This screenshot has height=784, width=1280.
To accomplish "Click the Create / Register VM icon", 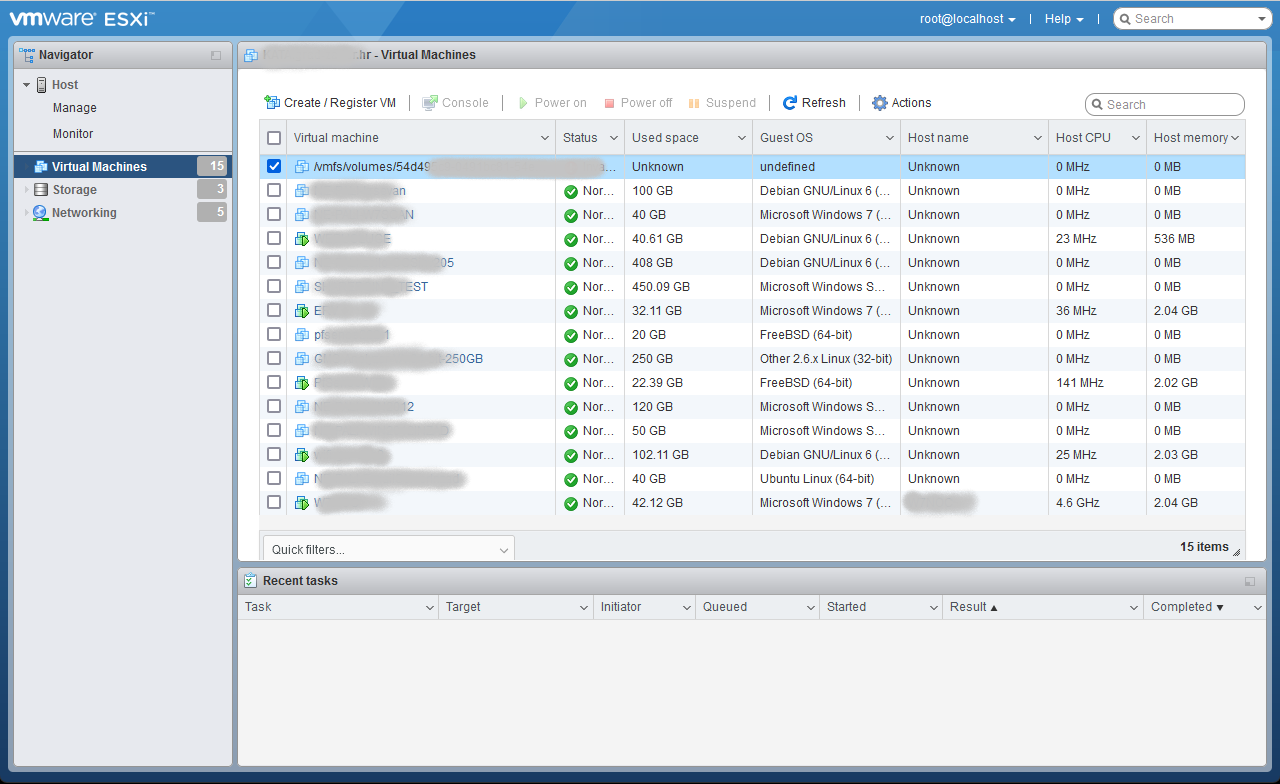I will 272,103.
